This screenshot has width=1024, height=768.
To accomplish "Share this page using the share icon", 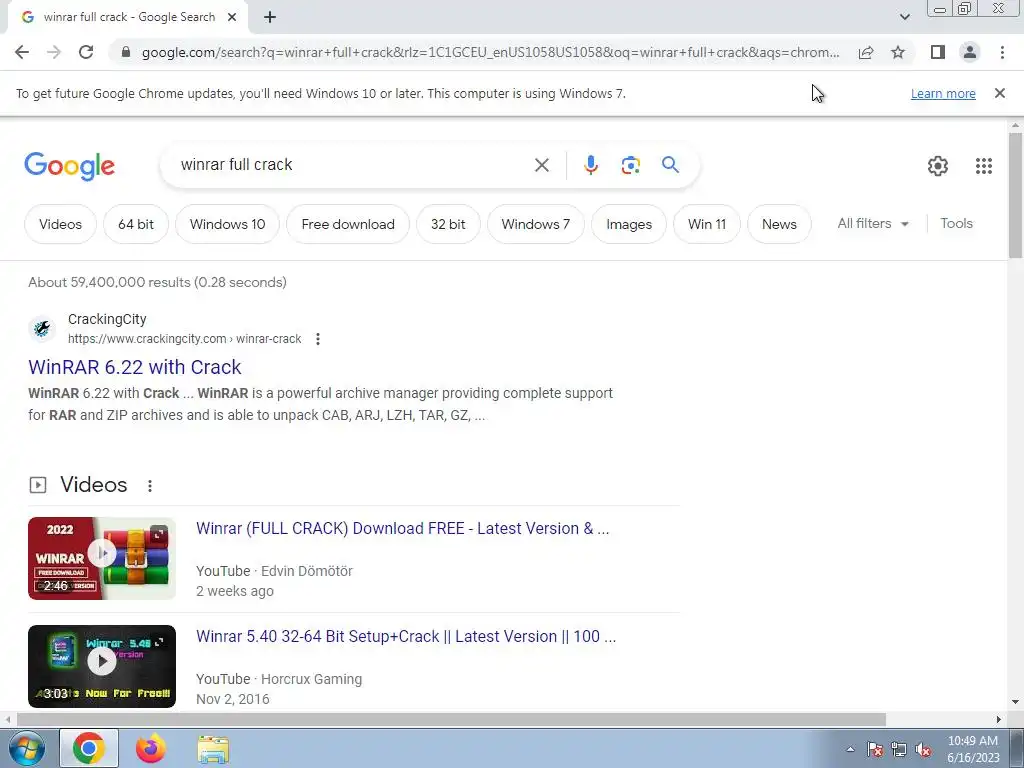I will pyautogui.click(x=866, y=52).
